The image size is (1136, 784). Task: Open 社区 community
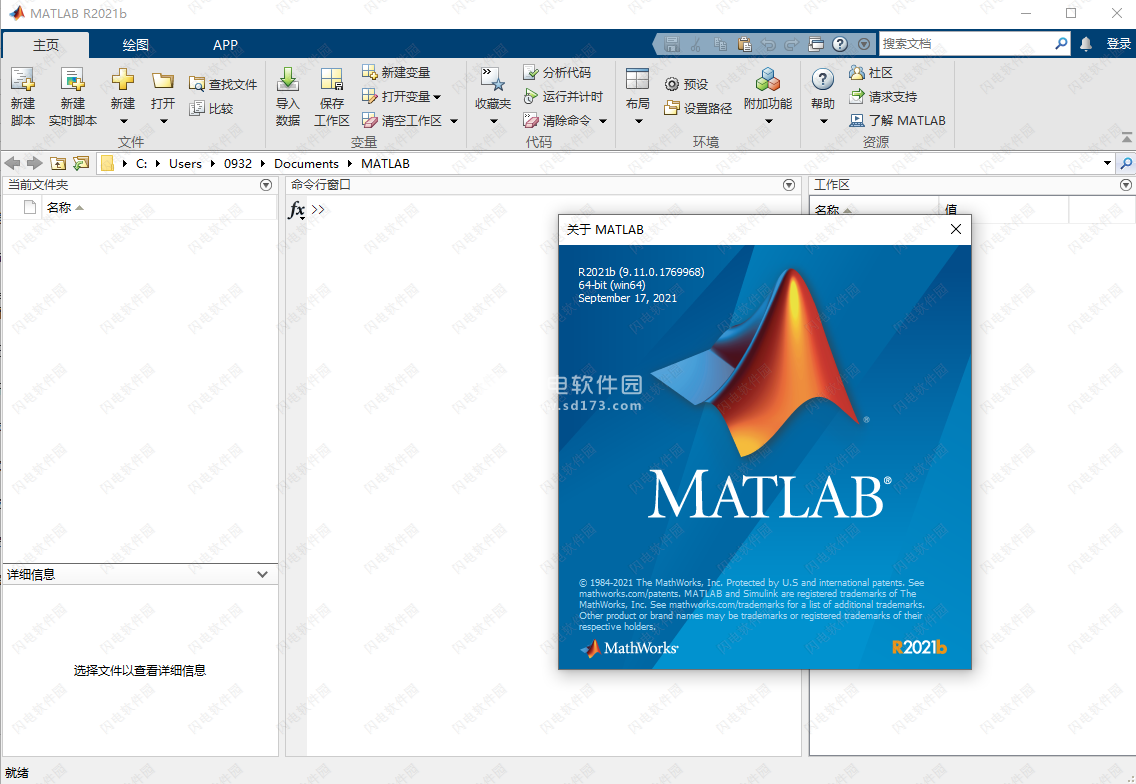click(871, 72)
